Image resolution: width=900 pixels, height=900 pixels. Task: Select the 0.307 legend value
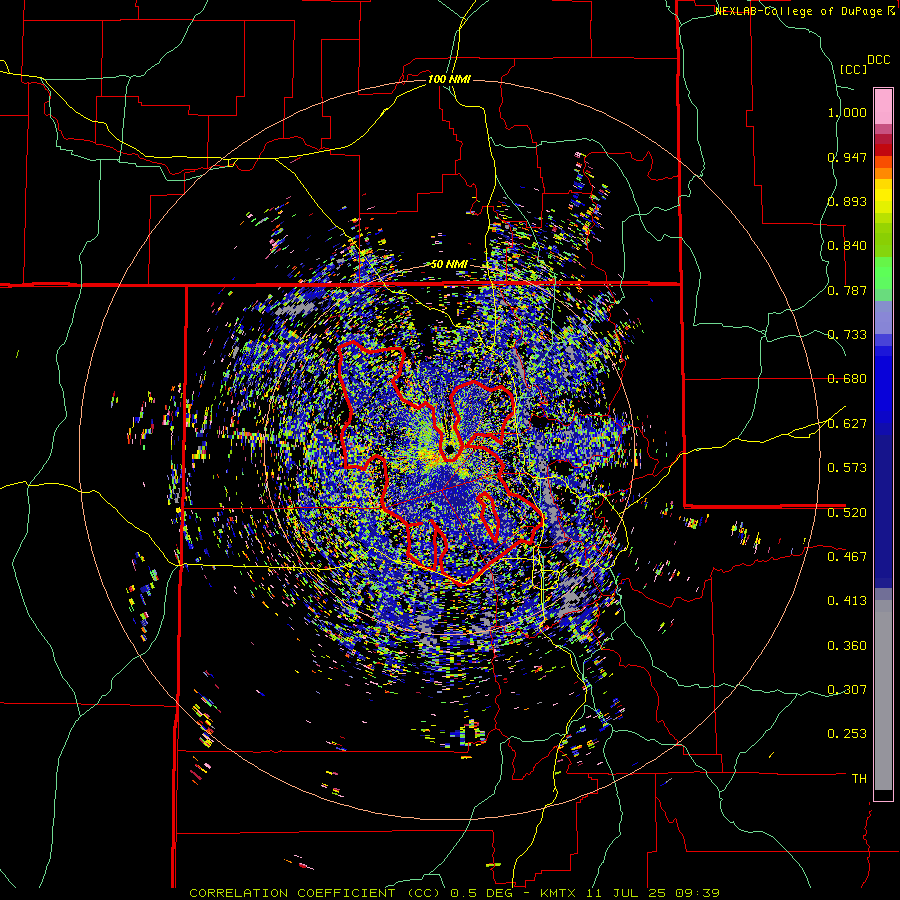pos(847,689)
